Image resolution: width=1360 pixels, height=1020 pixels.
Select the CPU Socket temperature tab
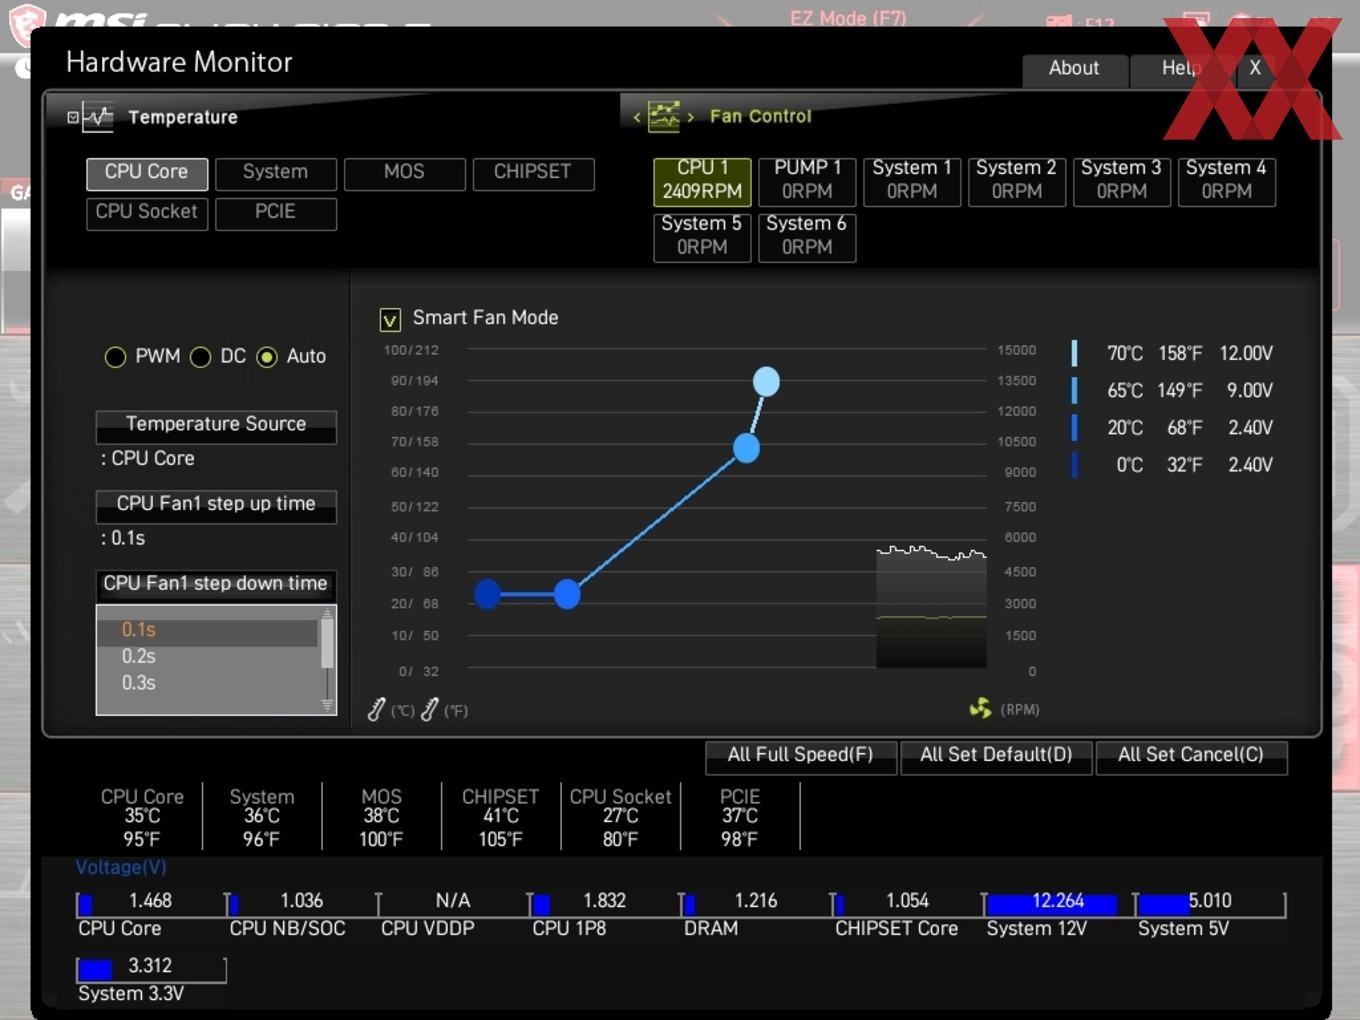tap(147, 214)
